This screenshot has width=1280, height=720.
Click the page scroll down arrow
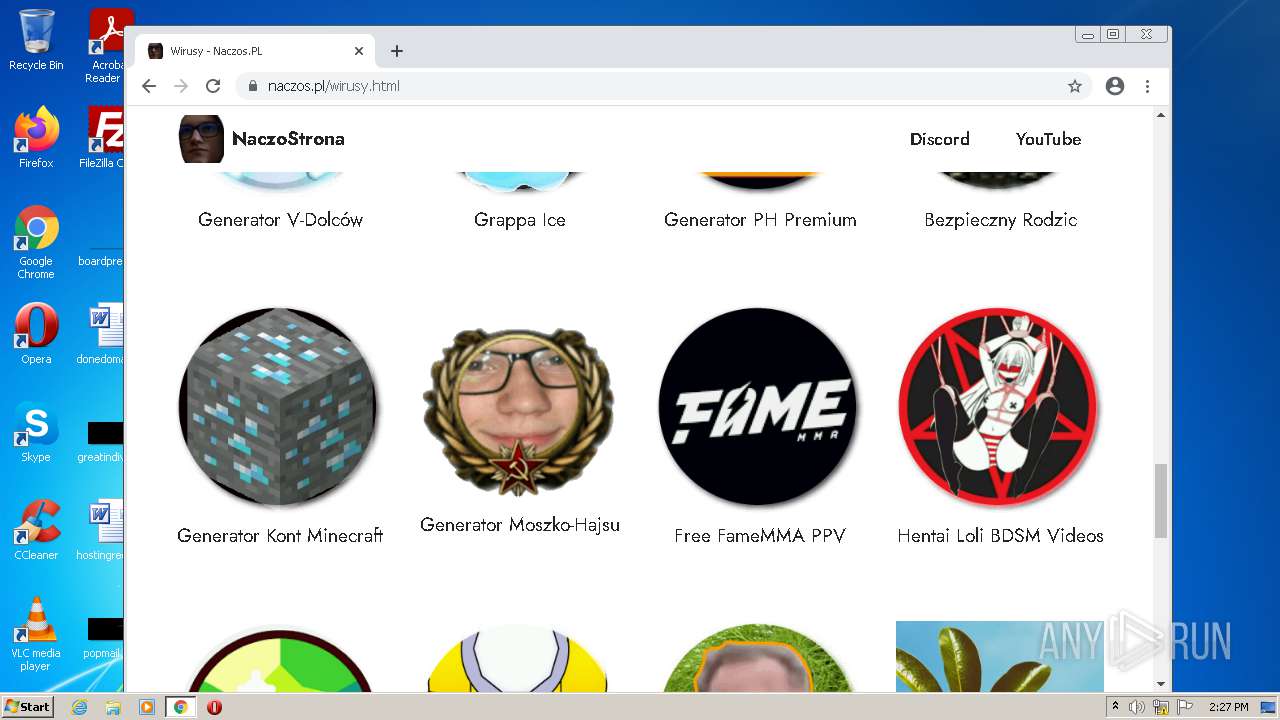tap(1161, 684)
